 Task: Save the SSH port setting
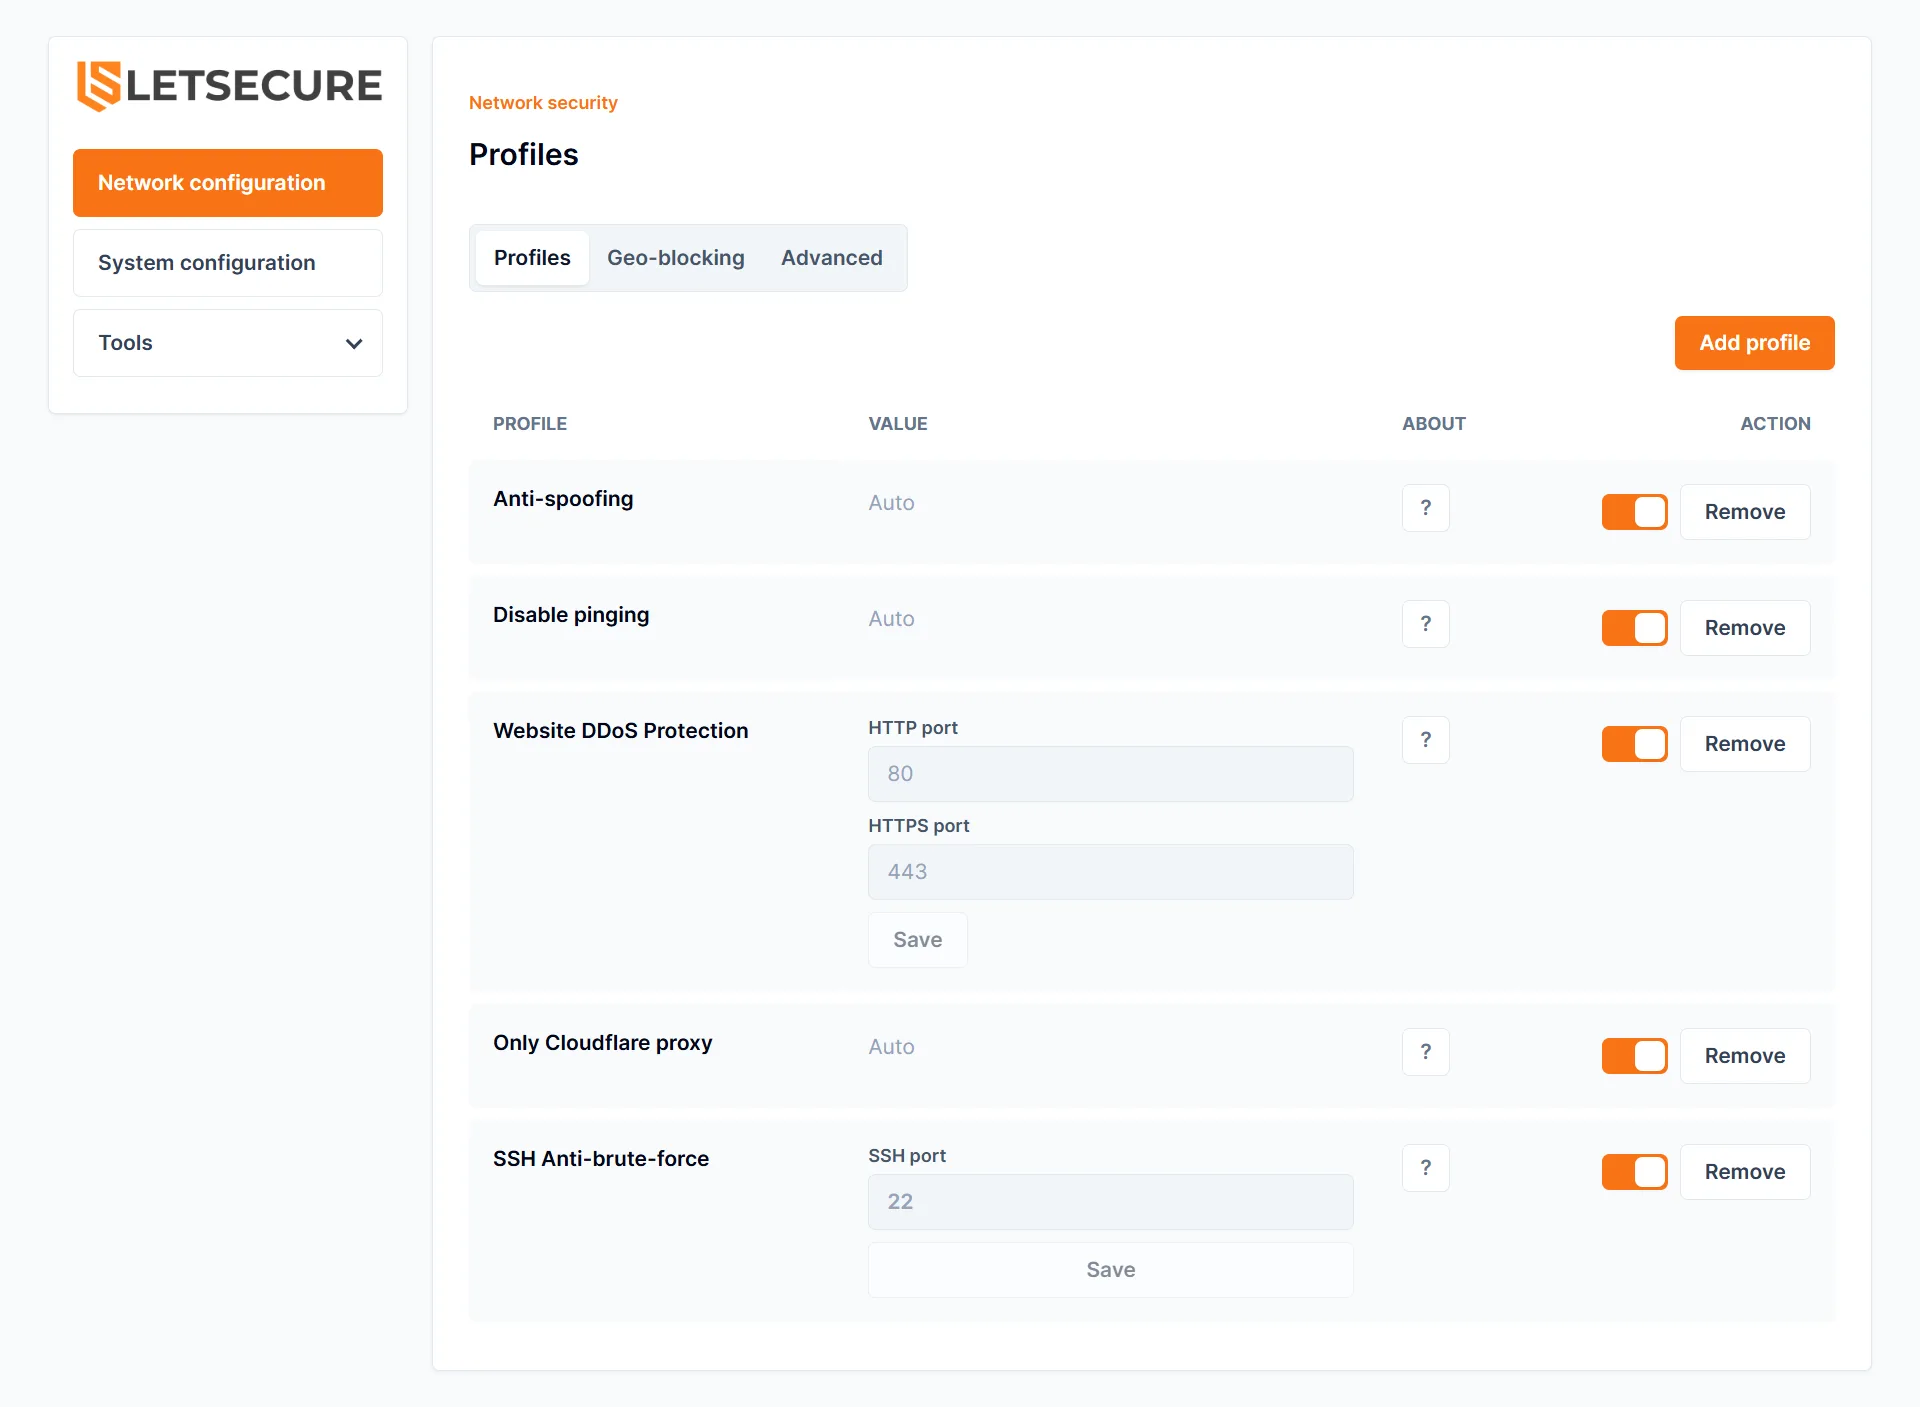(1111, 1270)
